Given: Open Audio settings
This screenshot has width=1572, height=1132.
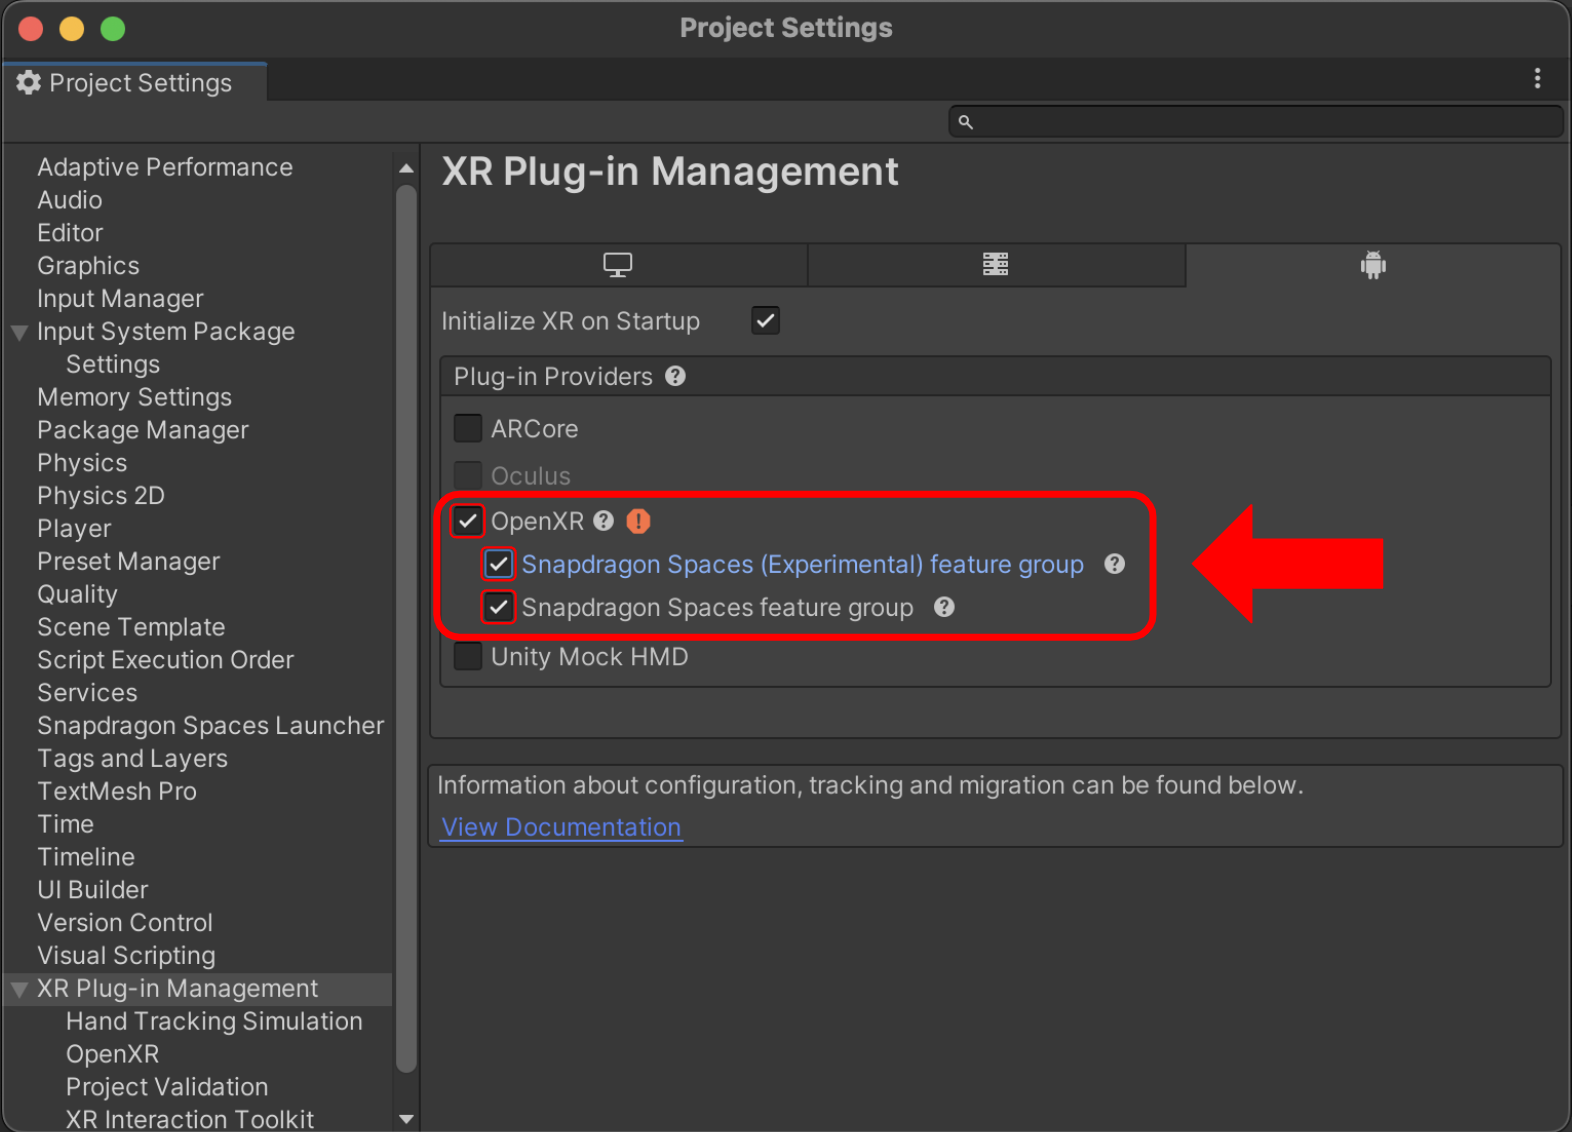Looking at the screenshot, I should coord(70,200).
